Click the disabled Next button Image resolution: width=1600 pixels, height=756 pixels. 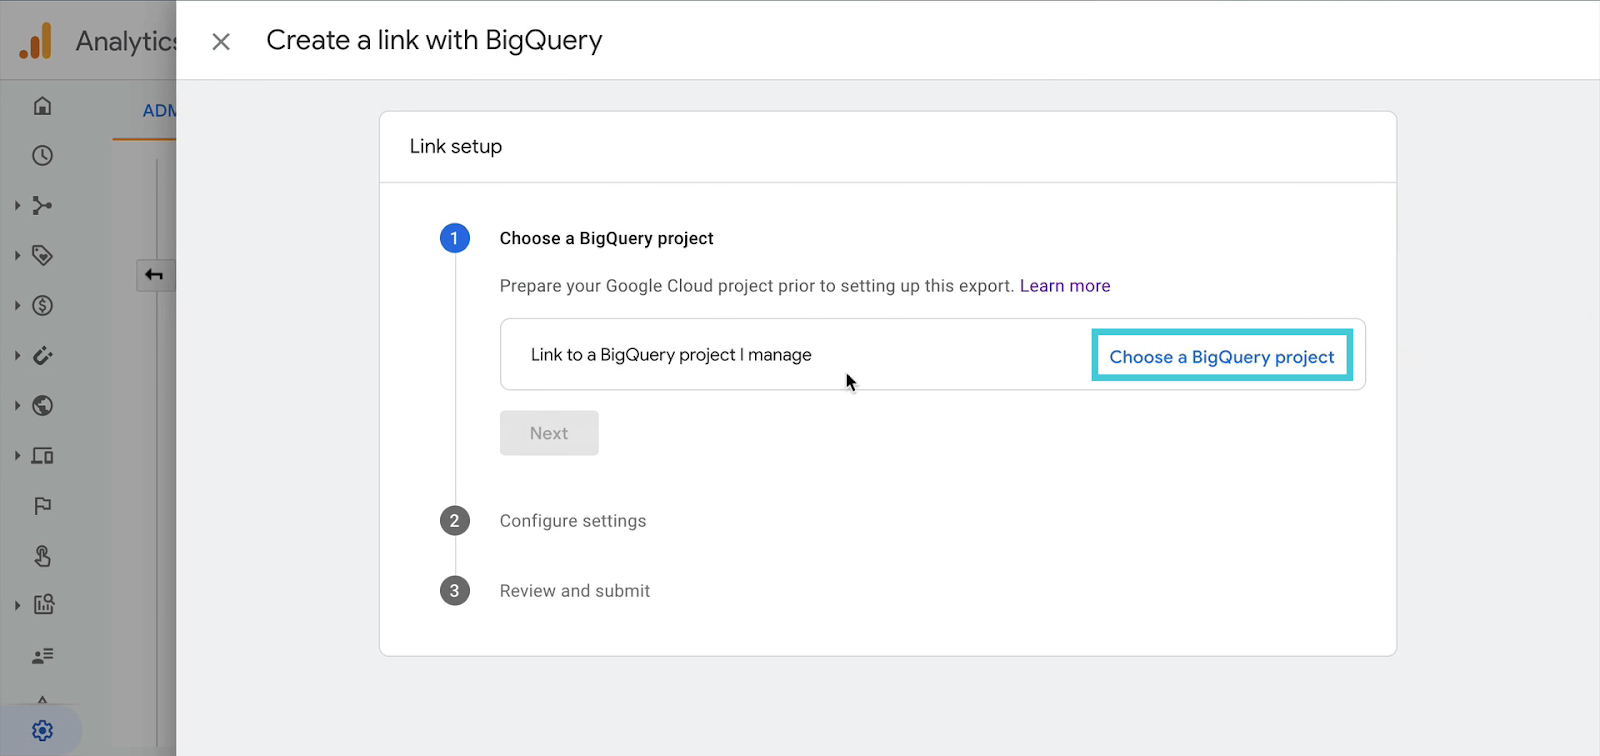coord(549,433)
